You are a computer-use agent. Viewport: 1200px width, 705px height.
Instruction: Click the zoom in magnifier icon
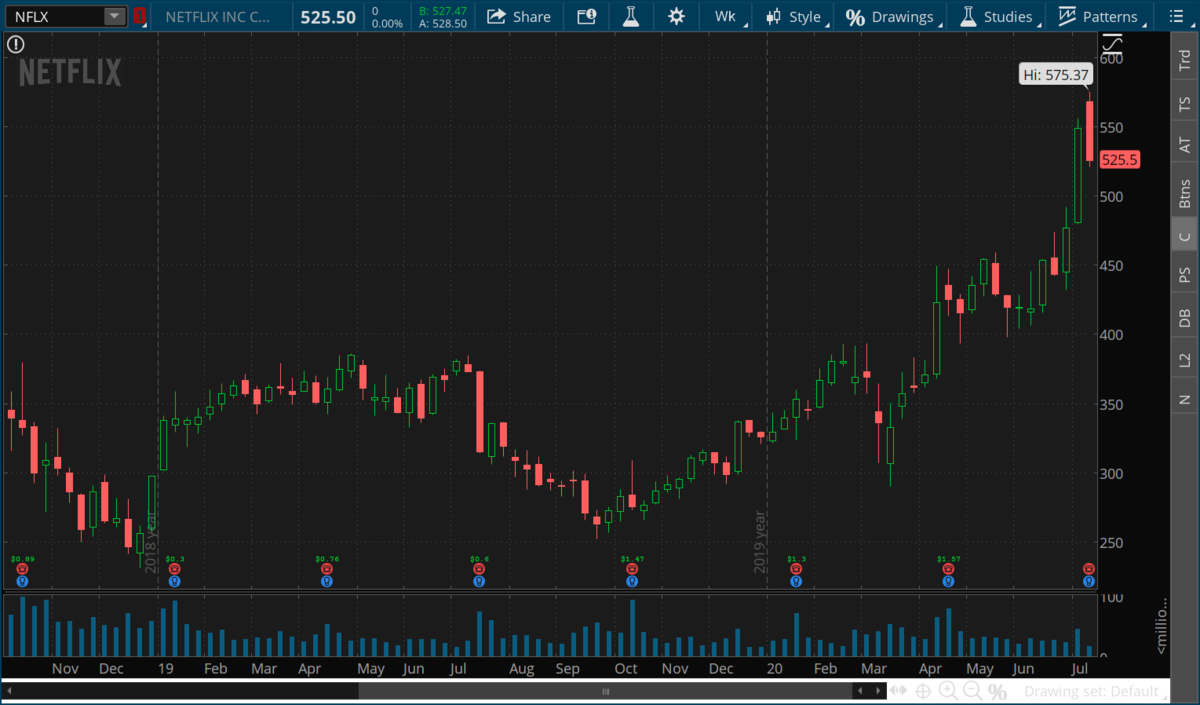(x=948, y=691)
